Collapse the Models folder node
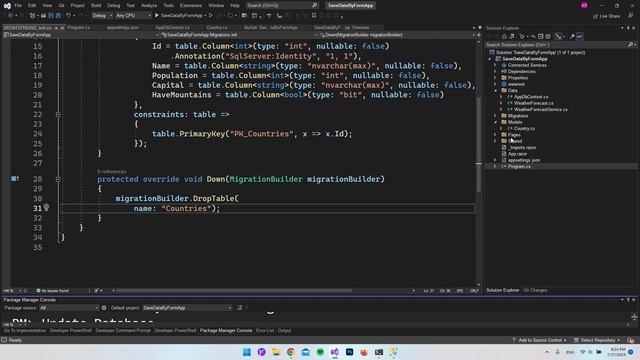This screenshot has height=360, width=640. click(496, 122)
